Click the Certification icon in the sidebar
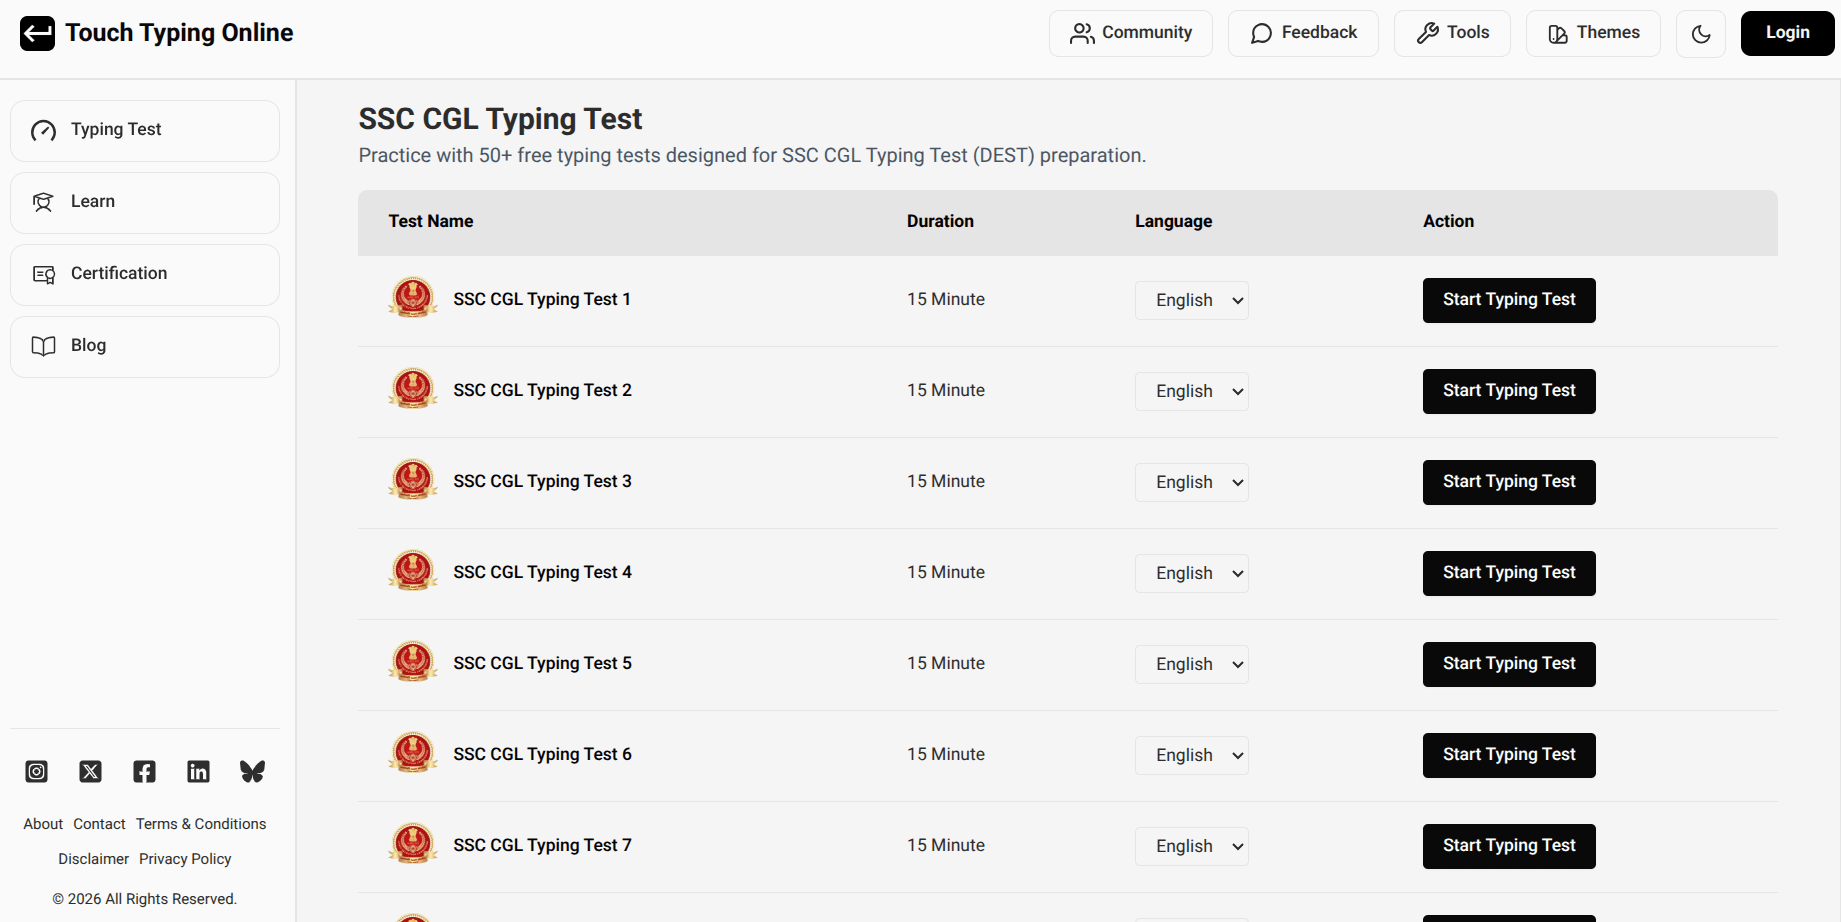 pos(43,273)
